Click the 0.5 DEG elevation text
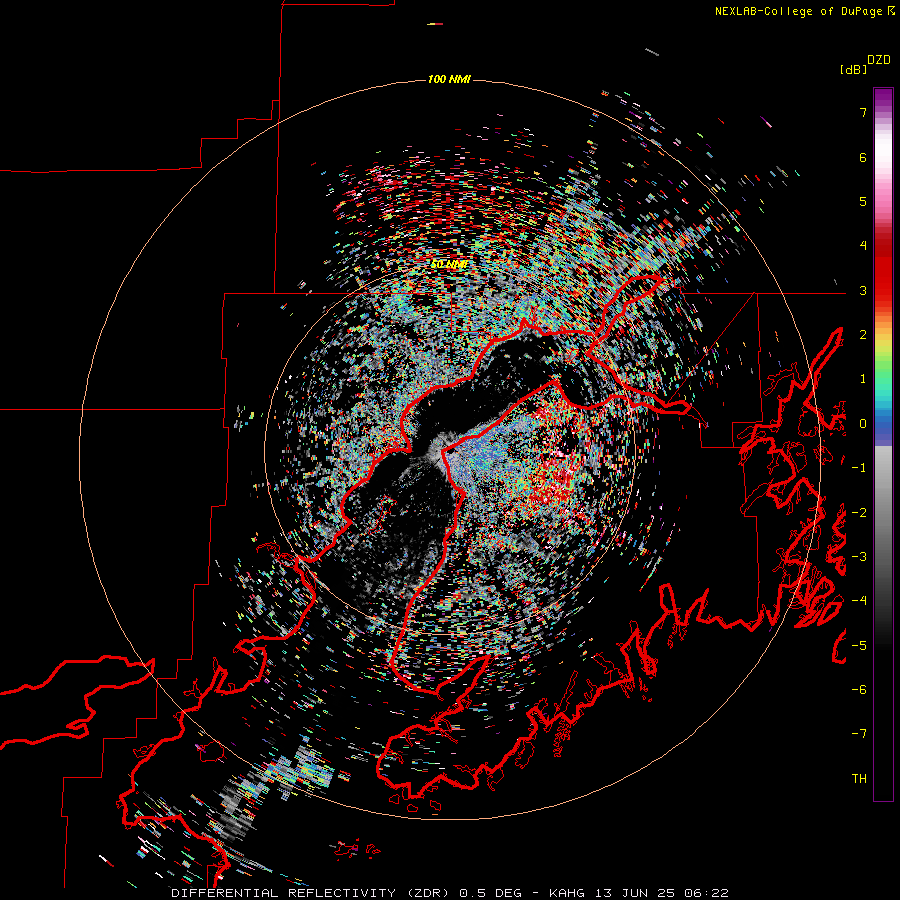This screenshot has height=900, width=900. click(491, 893)
